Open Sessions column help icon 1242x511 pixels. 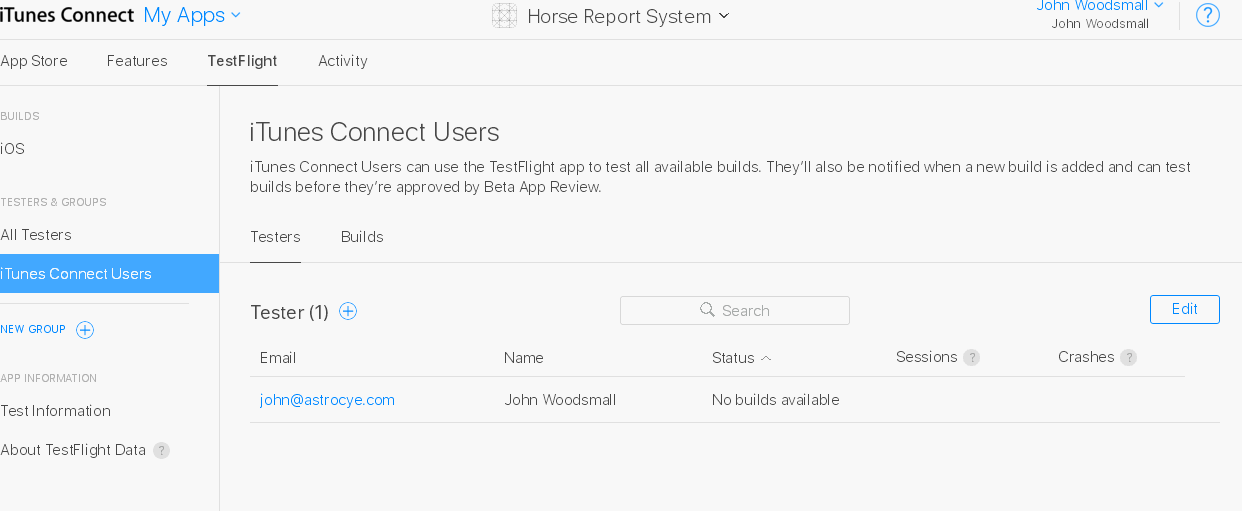pyautogui.click(x=971, y=358)
